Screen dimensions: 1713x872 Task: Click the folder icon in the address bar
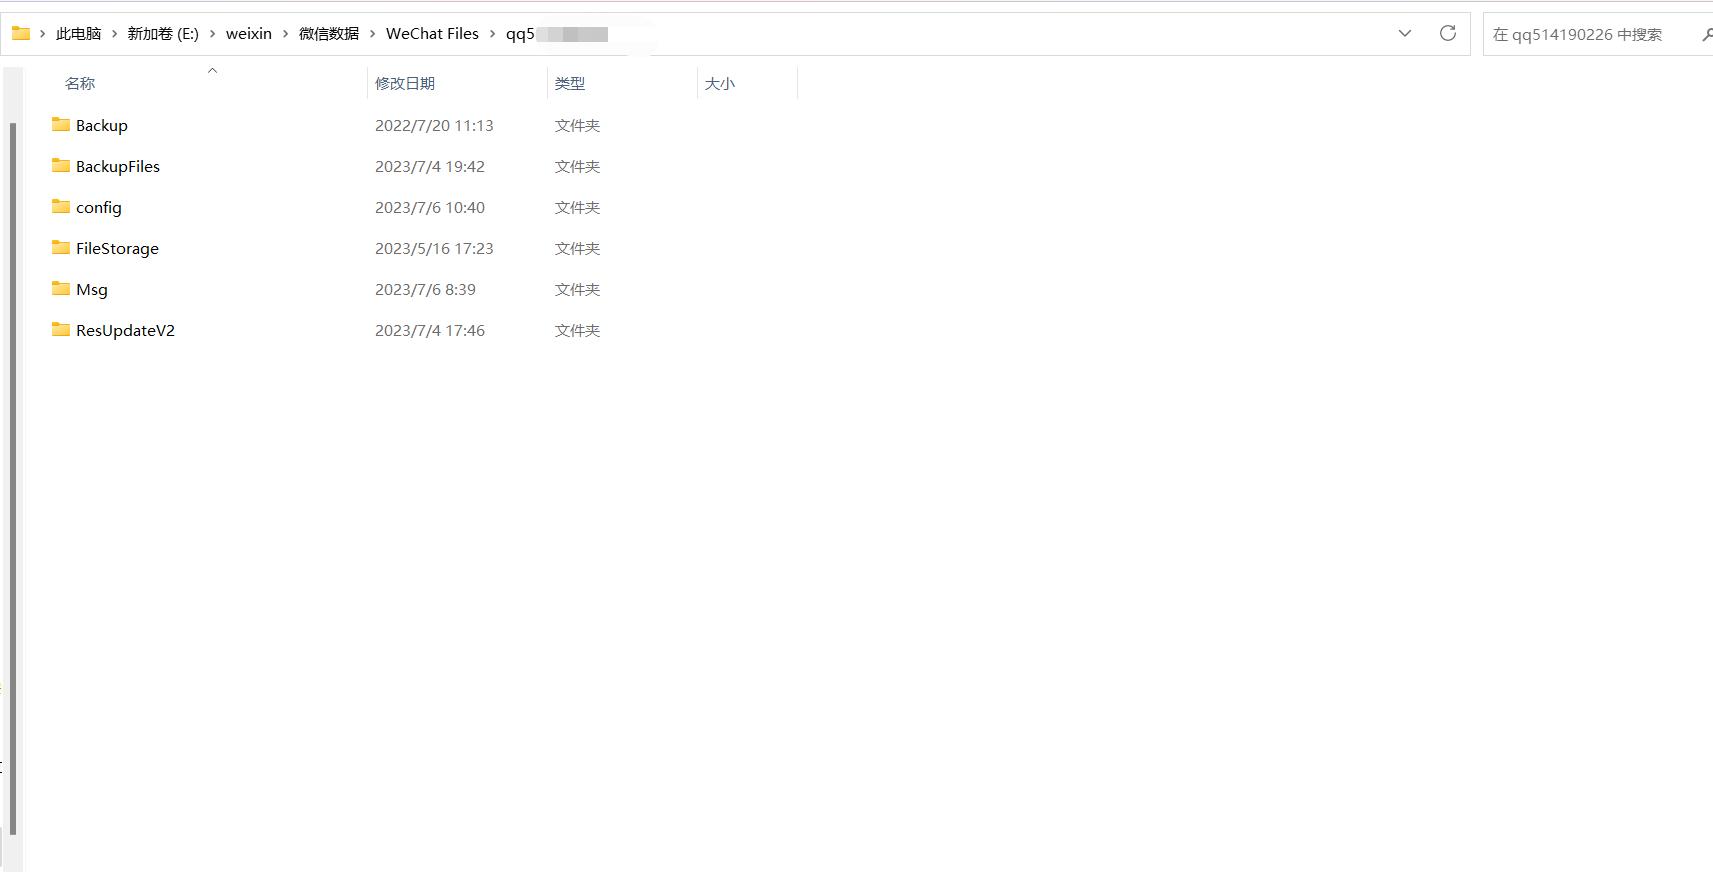21,33
